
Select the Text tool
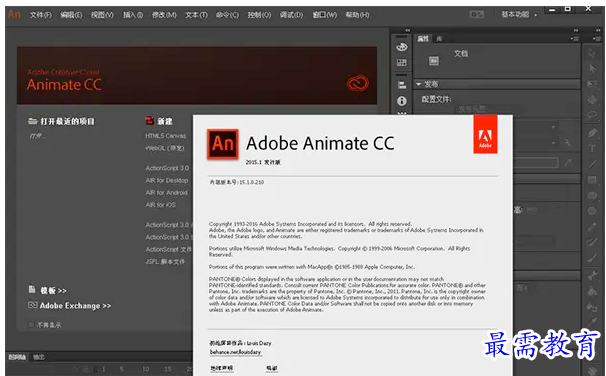pos(592,148)
